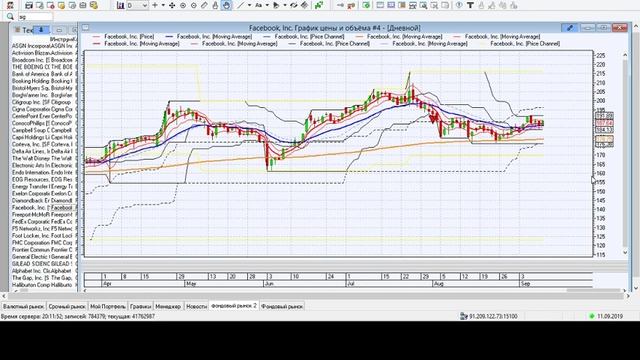Select the Halliburton Company row
Screen dimensions: 640x360
click(44, 285)
